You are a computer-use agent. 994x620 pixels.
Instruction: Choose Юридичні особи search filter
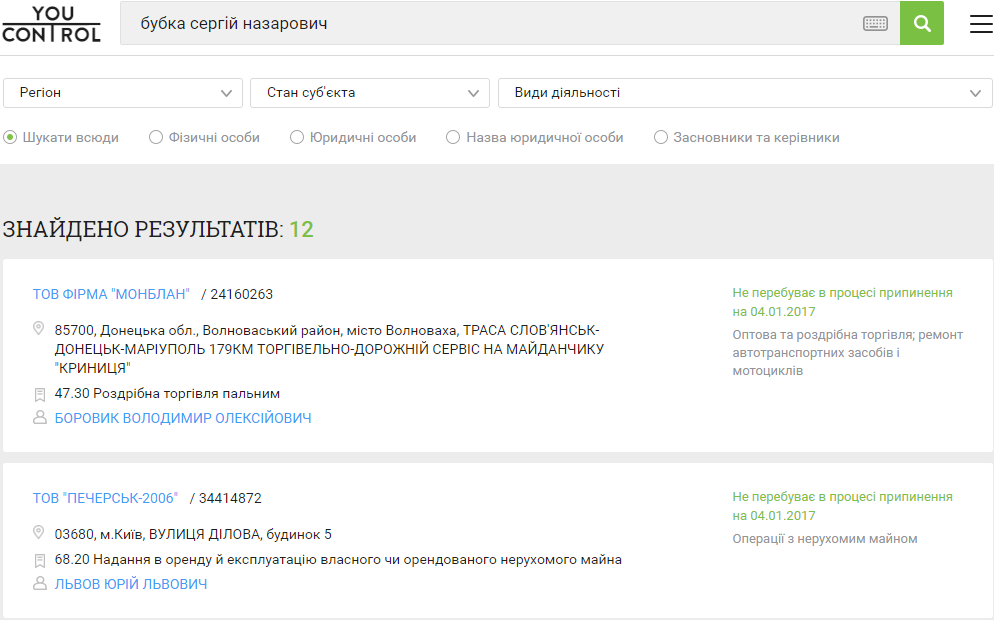click(x=297, y=137)
